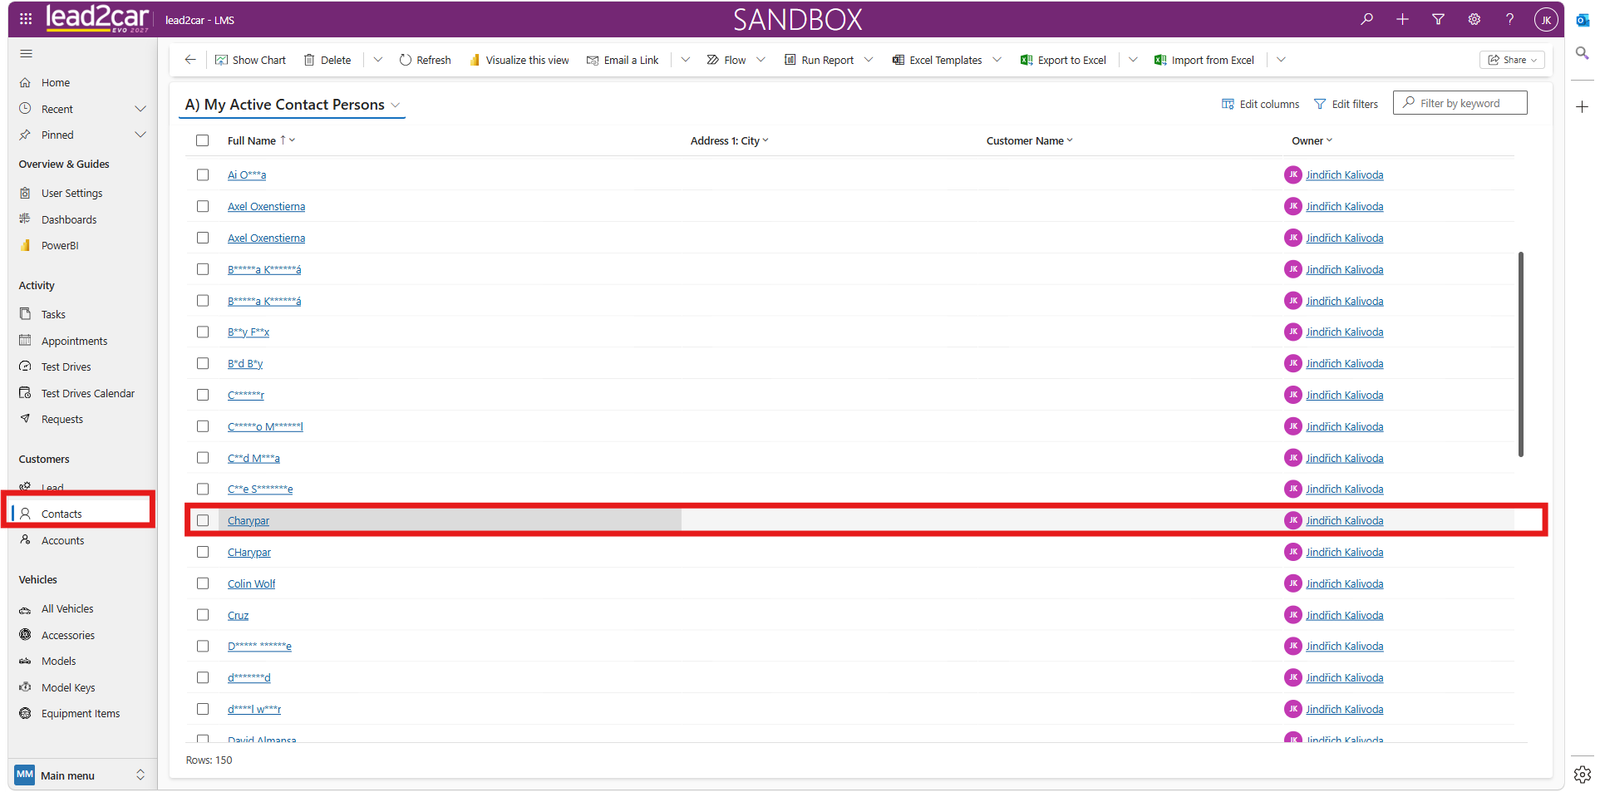Open the Outlook icon in browser sidebar
Image resolution: width=1600 pixels, height=792 pixels.
click(x=1582, y=20)
